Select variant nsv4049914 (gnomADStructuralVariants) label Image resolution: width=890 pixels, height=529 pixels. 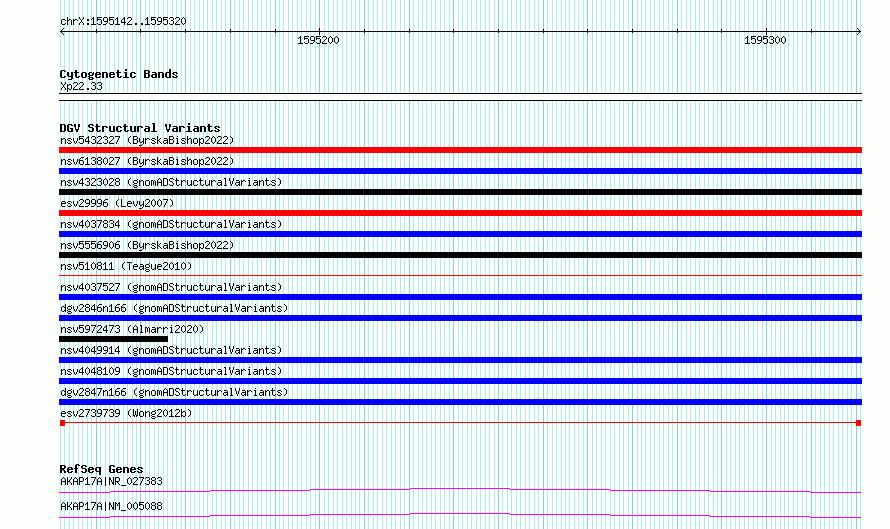coord(171,350)
